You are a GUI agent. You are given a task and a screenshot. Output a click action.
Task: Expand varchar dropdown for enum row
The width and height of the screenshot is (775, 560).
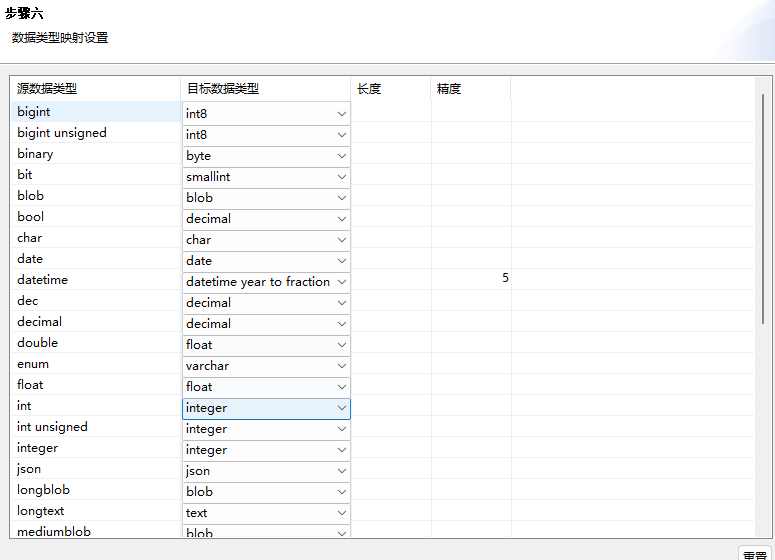point(266,366)
